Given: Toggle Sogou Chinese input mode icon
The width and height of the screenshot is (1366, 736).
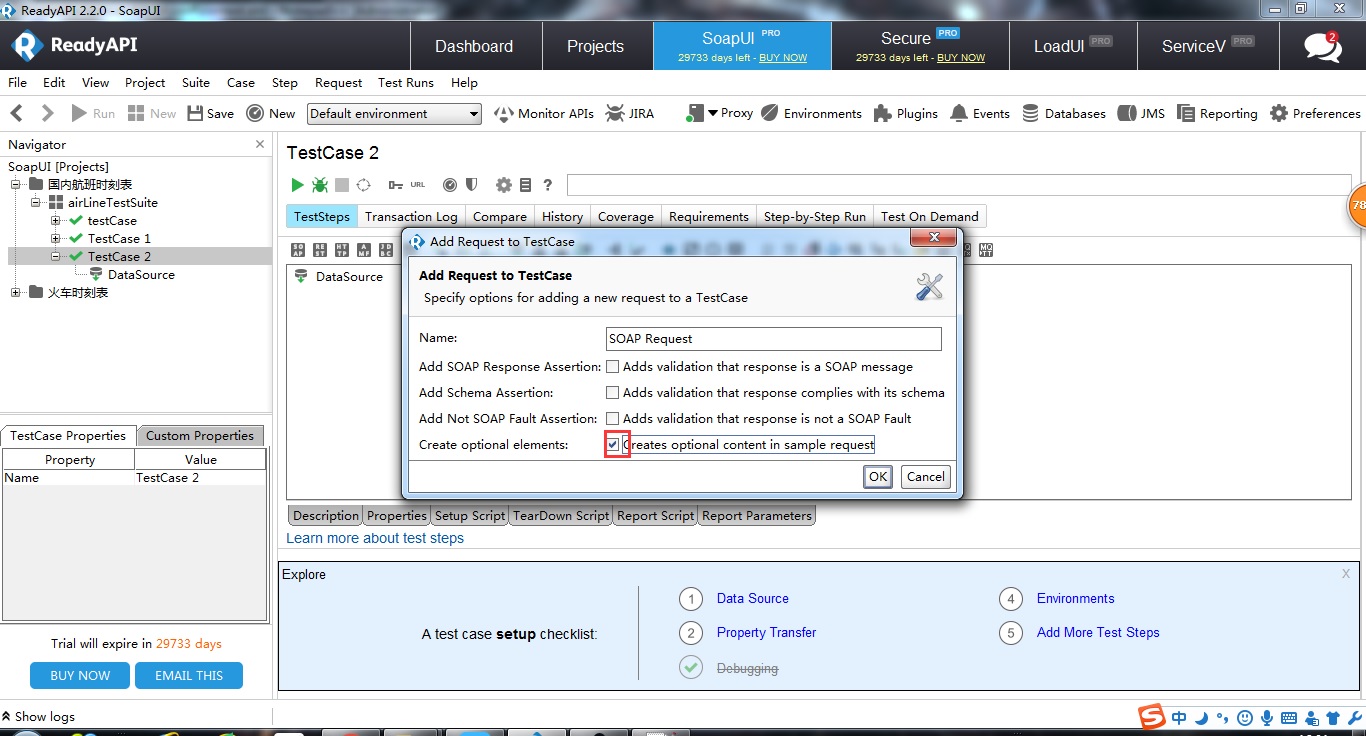Looking at the screenshot, I should pos(1180,718).
